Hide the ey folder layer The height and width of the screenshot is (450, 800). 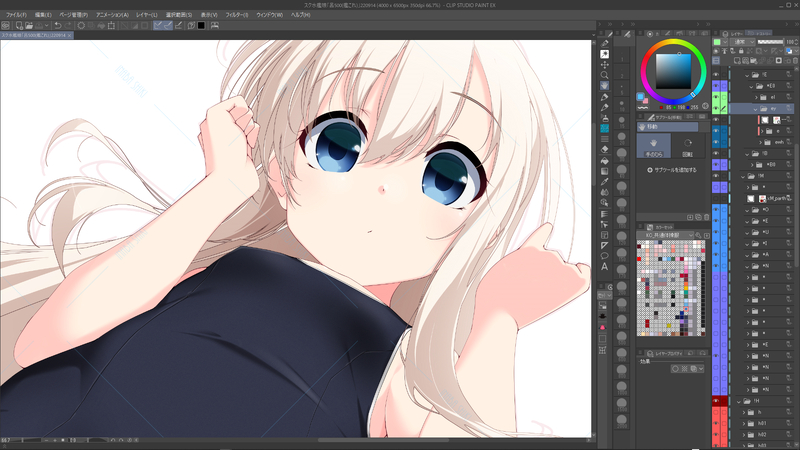click(716, 108)
